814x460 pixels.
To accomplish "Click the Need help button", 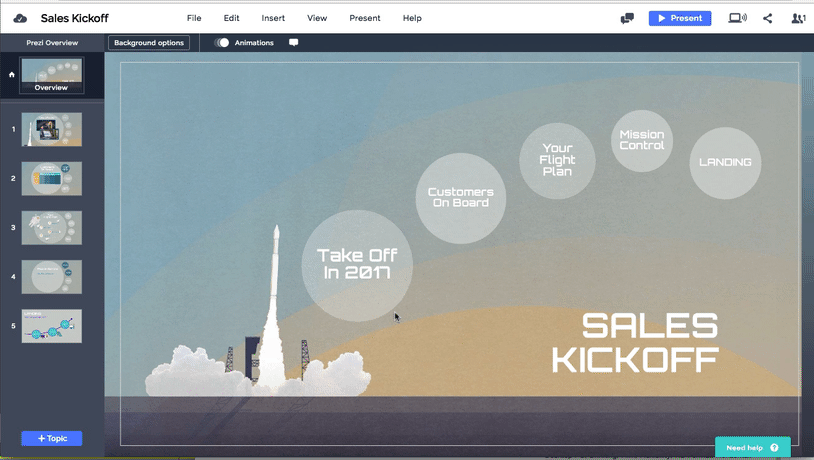I will point(752,447).
